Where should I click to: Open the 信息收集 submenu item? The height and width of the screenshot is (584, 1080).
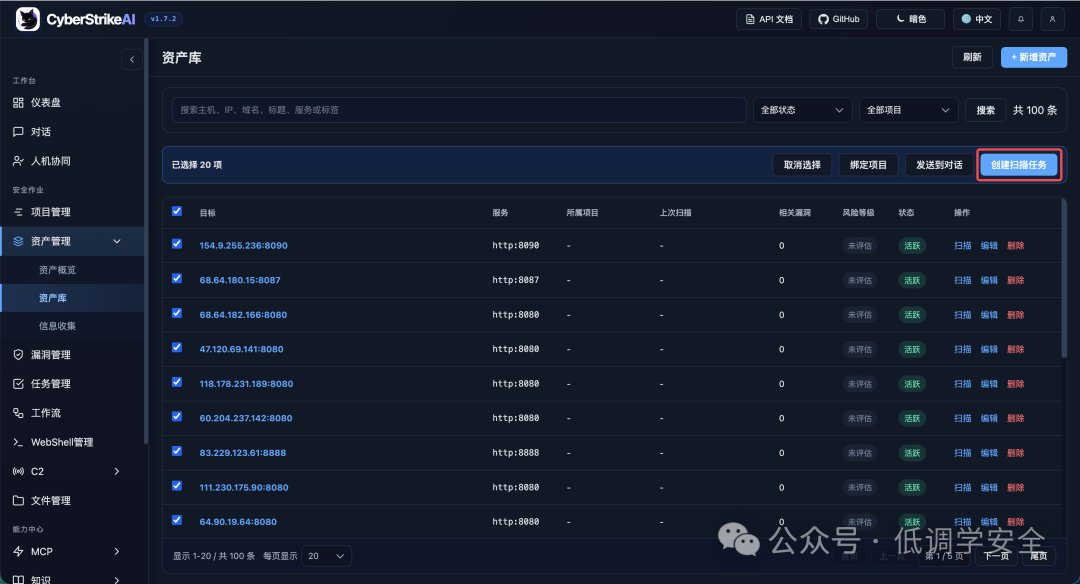coord(57,326)
